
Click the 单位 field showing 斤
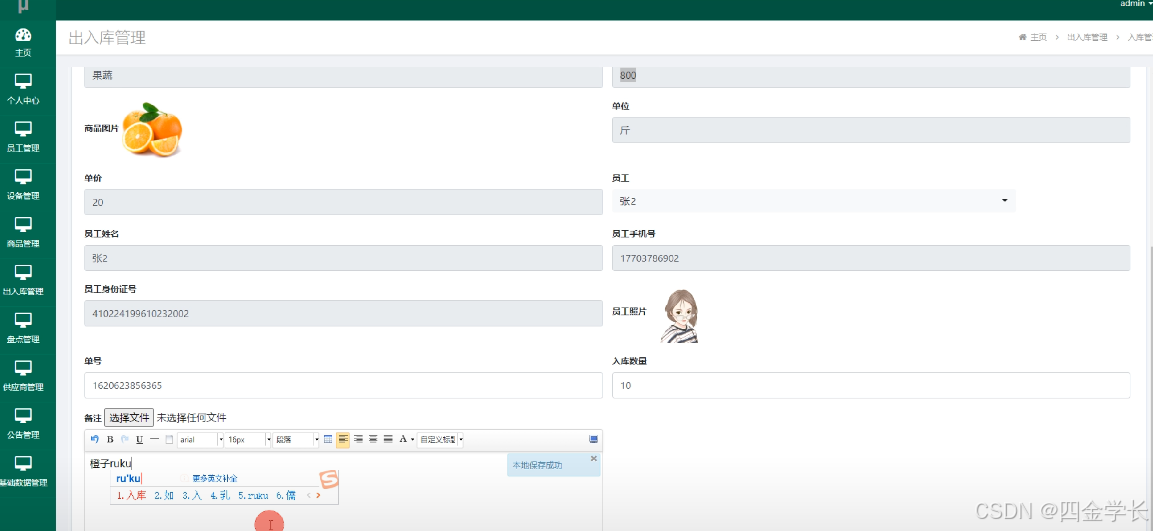click(x=871, y=130)
